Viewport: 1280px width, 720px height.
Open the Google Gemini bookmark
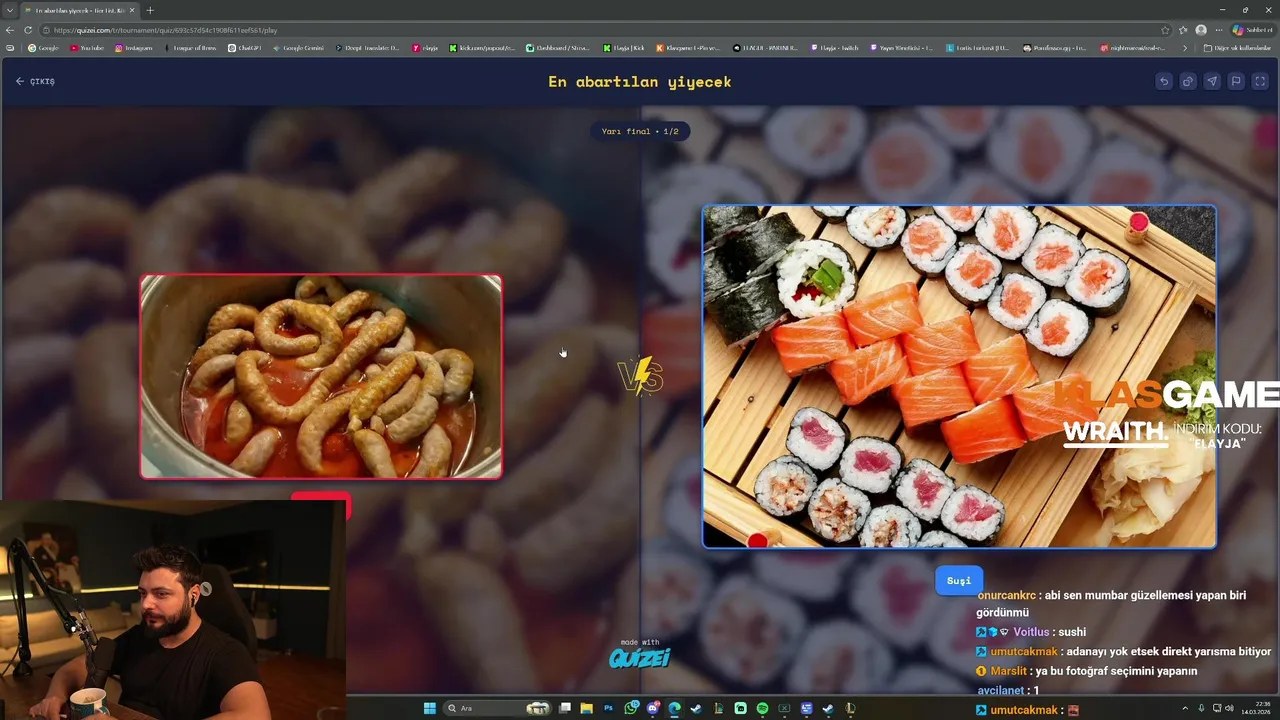299,47
